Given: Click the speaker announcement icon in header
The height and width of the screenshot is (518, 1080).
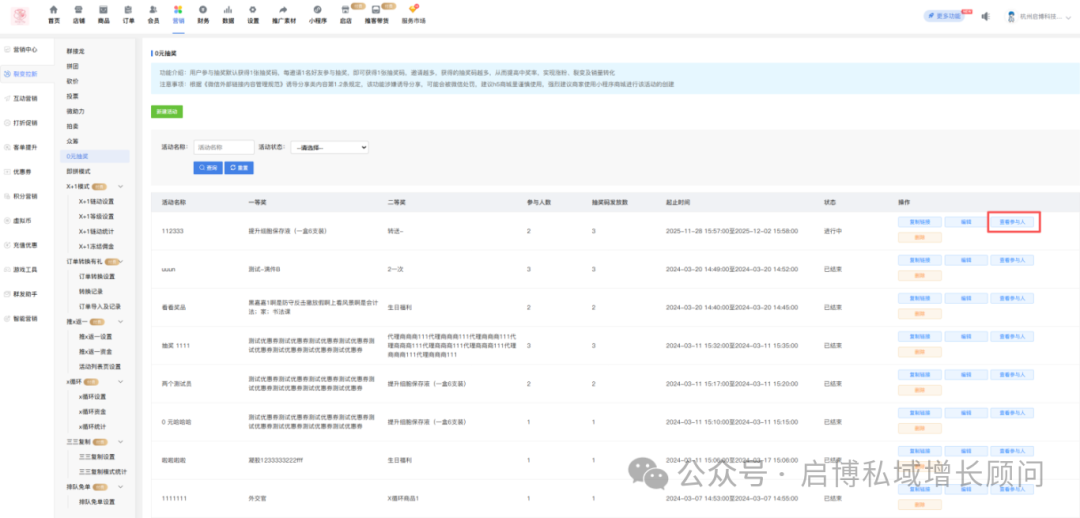Looking at the screenshot, I should pyautogui.click(x=985, y=16).
